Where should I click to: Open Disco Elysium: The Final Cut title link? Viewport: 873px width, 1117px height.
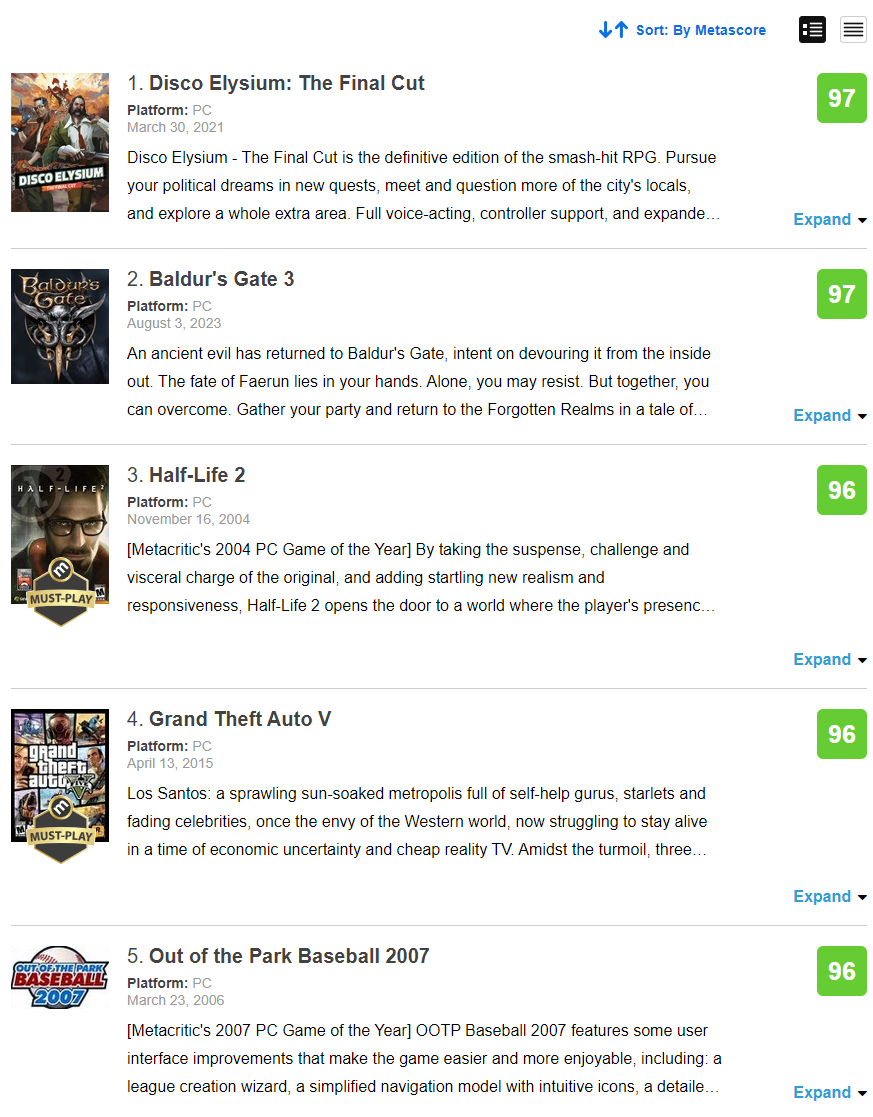pyautogui.click(x=286, y=83)
